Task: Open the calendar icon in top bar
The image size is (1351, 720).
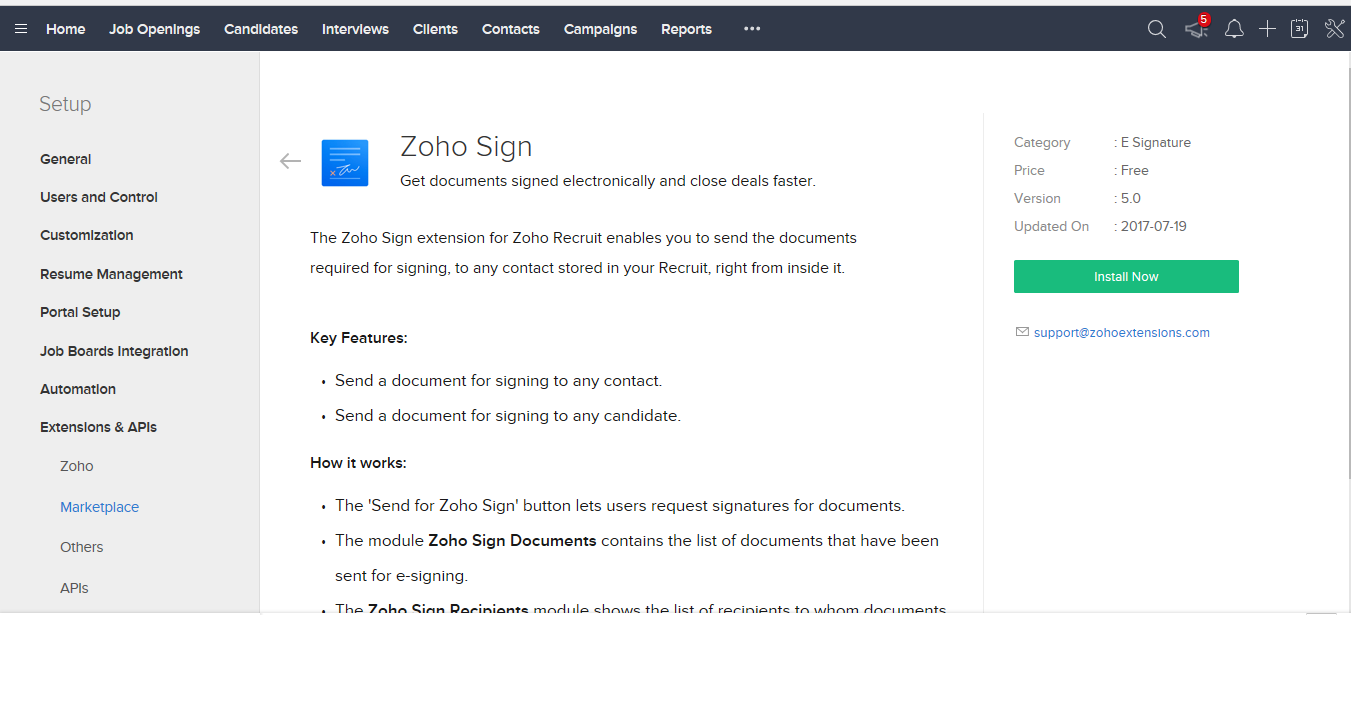Action: [x=1299, y=29]
